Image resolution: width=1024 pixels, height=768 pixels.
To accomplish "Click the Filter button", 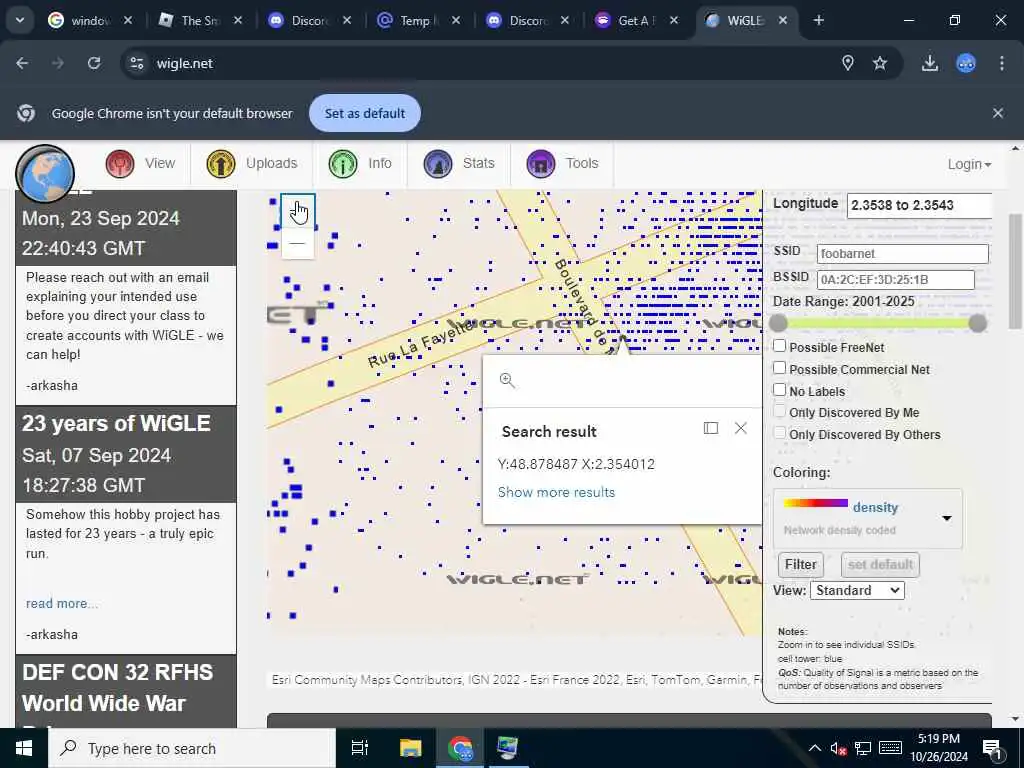I will pos(801,565).
